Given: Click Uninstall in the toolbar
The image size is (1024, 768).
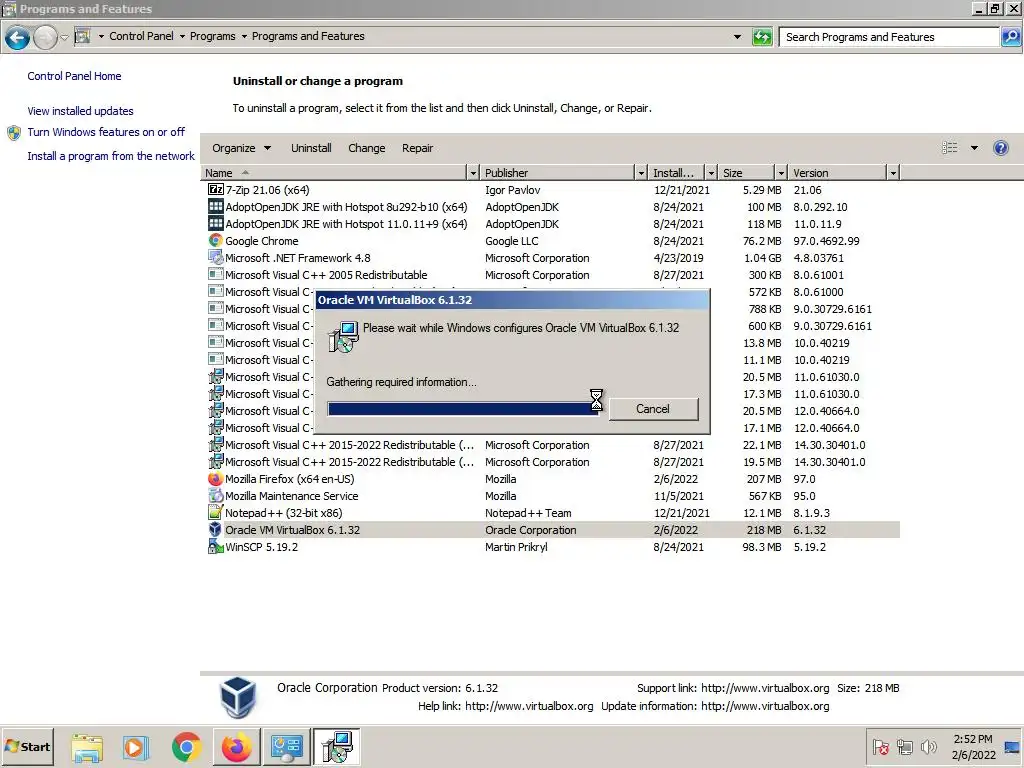Looking at the screenshot, I should coord(311,148).
